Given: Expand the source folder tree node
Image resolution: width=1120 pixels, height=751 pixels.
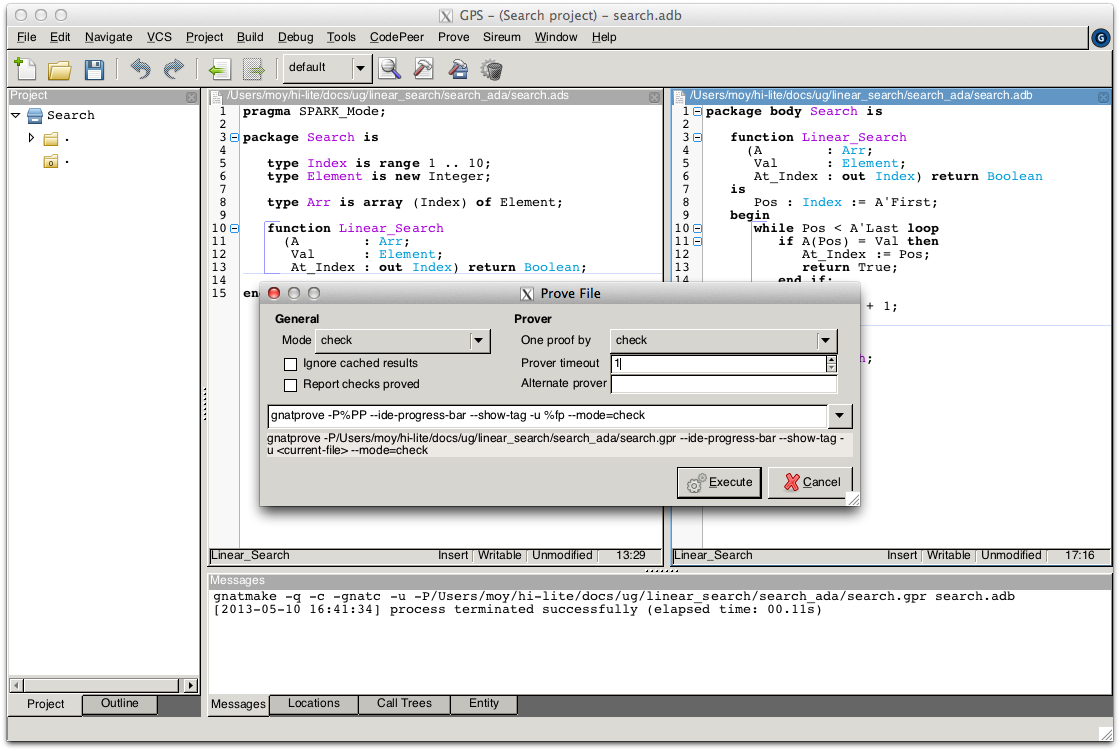Looking at the screenshot, I should point(31,137).
